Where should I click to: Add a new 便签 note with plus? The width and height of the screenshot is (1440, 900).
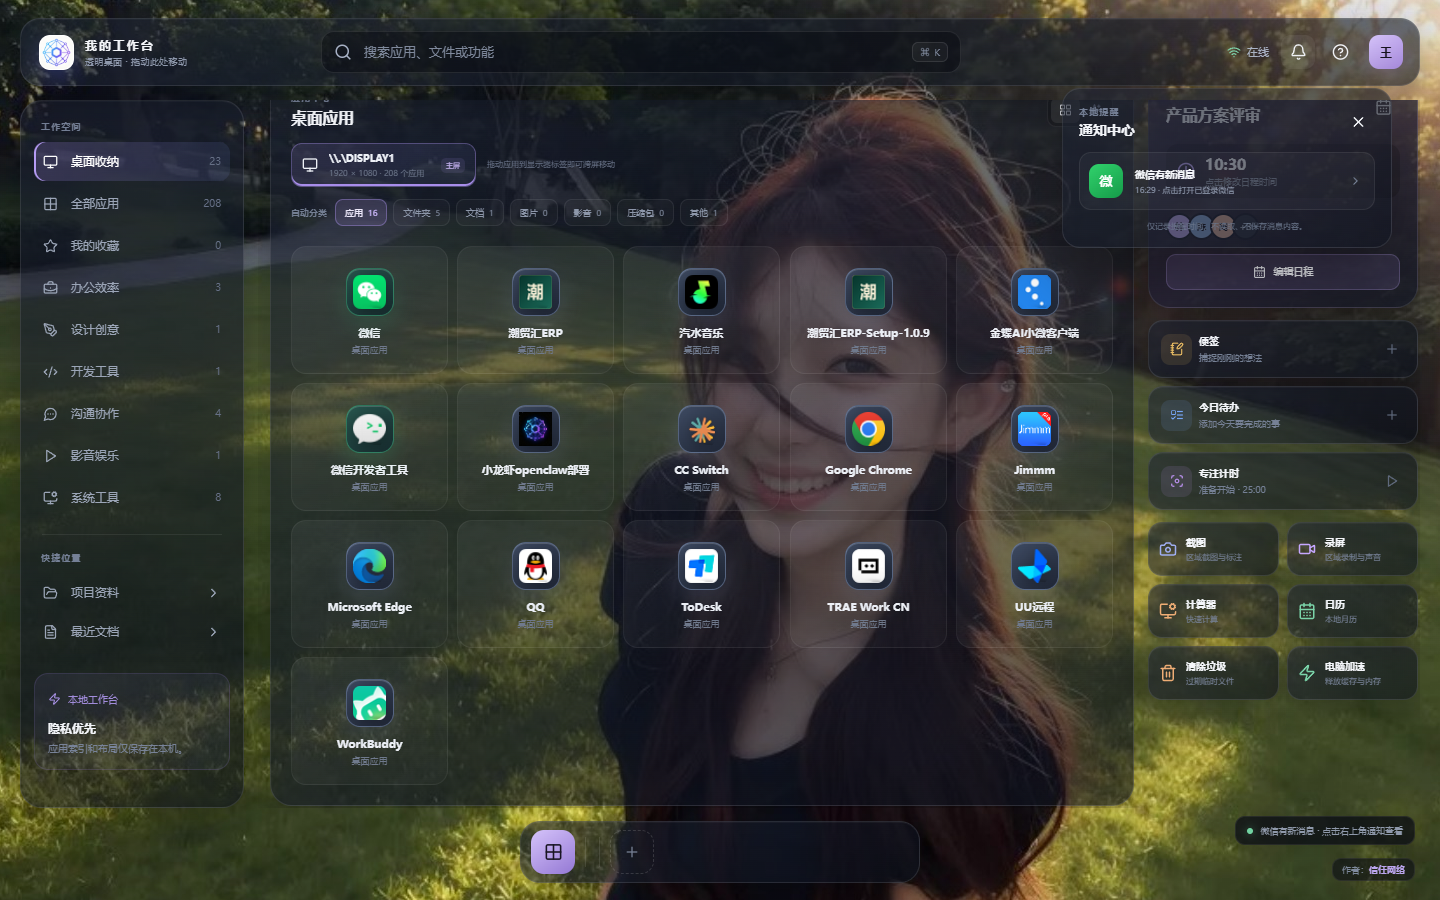click(x=1392, y=349)
